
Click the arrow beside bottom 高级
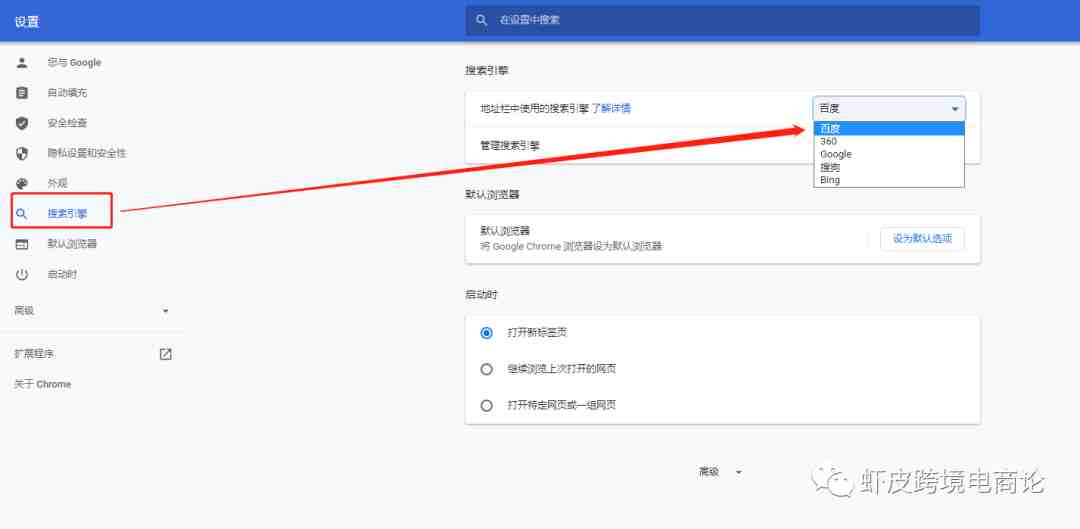(x=738, y=473)
